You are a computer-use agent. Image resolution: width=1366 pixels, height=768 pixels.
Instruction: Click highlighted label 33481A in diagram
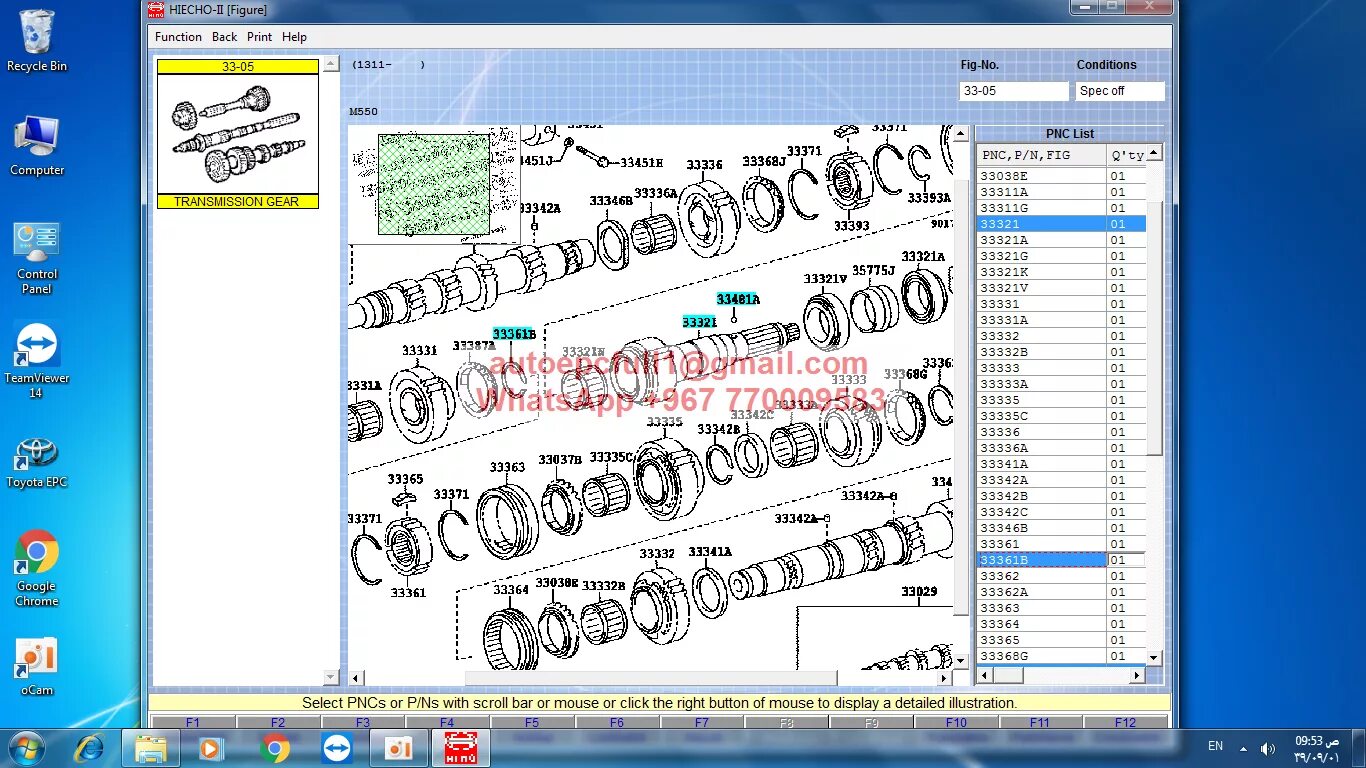(x=737, y=299)
